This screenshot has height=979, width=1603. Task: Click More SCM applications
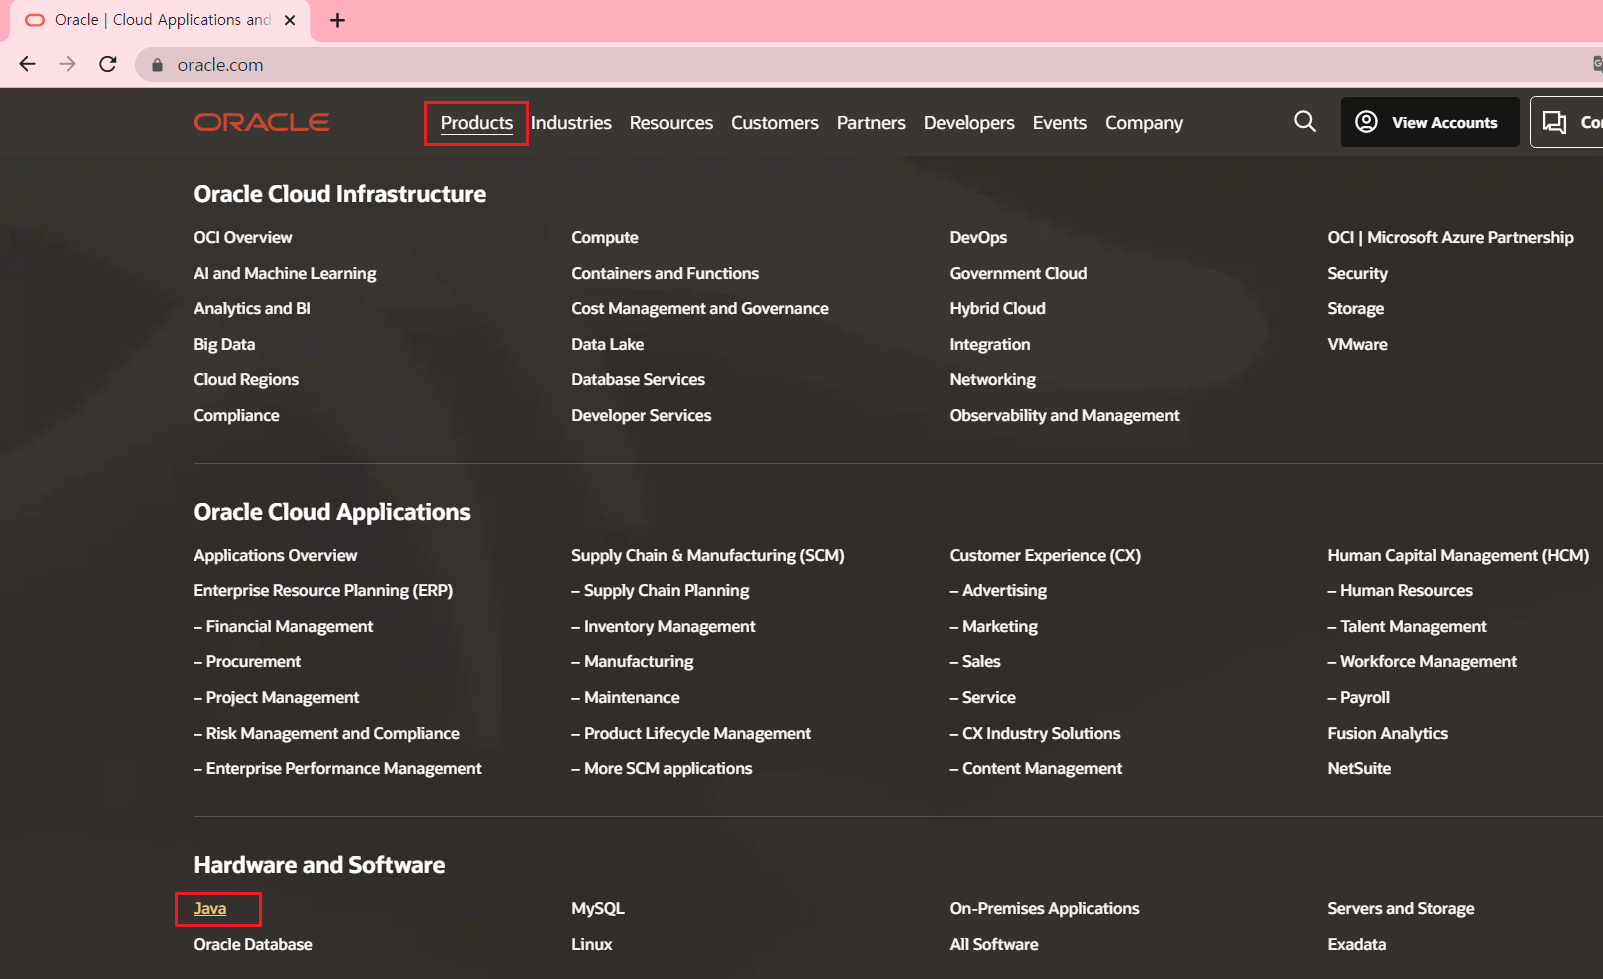click(662, 768)
